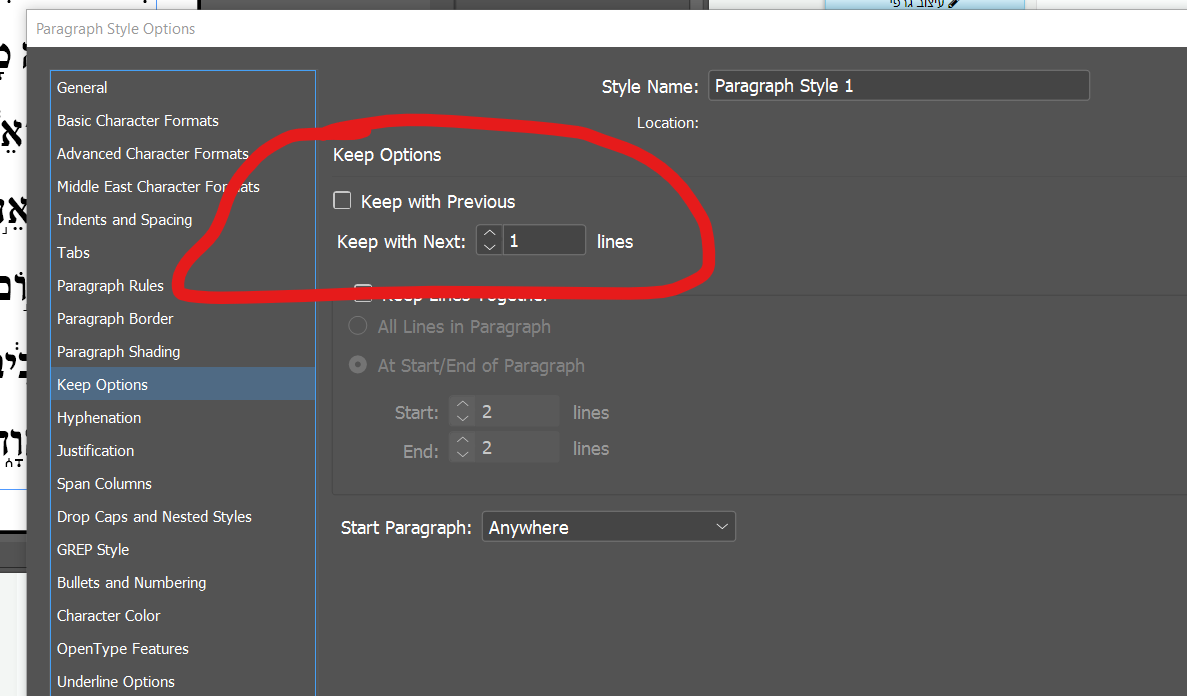The width and height of the screenshot is (1187, 696).
Task: Open Paragraph Border settings
Action: point(182,319)
